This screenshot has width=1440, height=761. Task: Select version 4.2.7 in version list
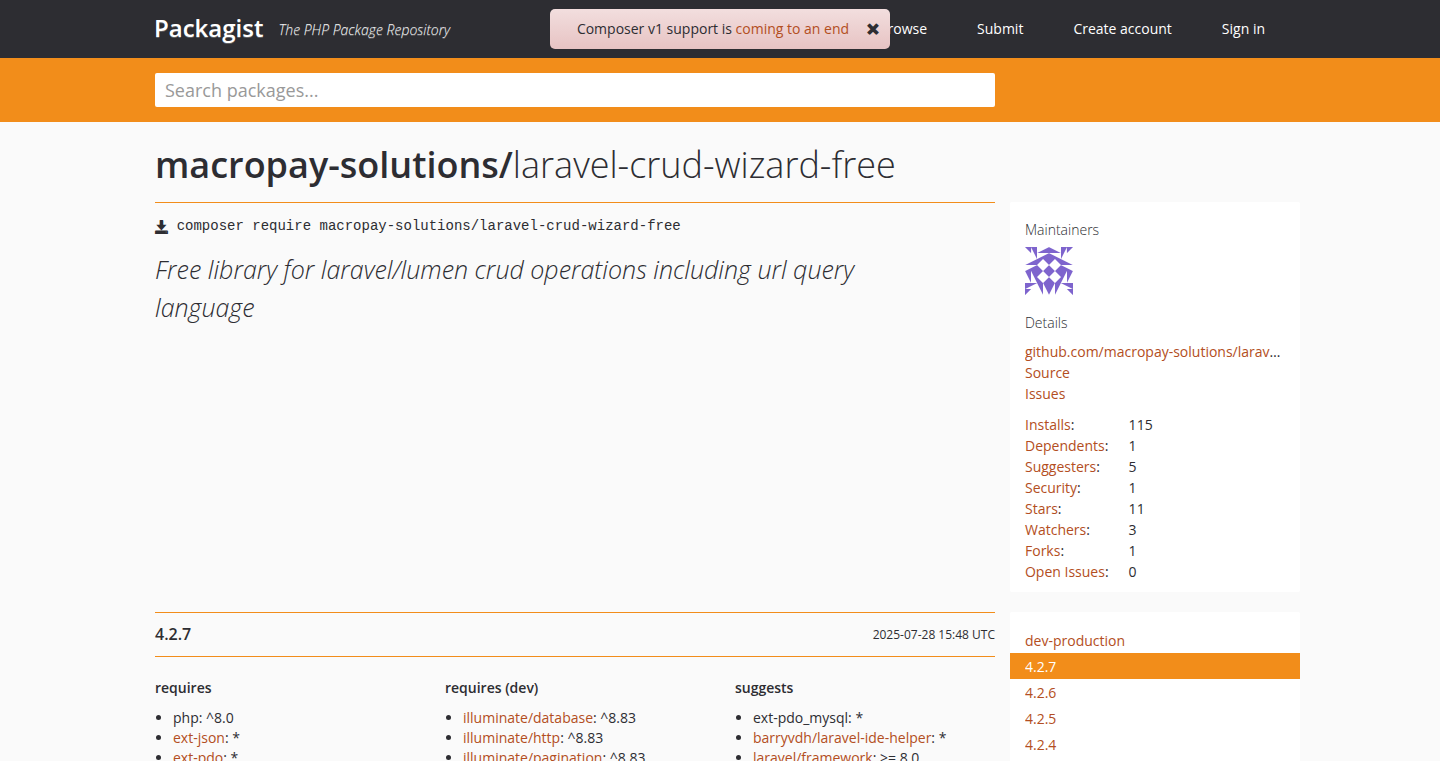[1155, 666]
